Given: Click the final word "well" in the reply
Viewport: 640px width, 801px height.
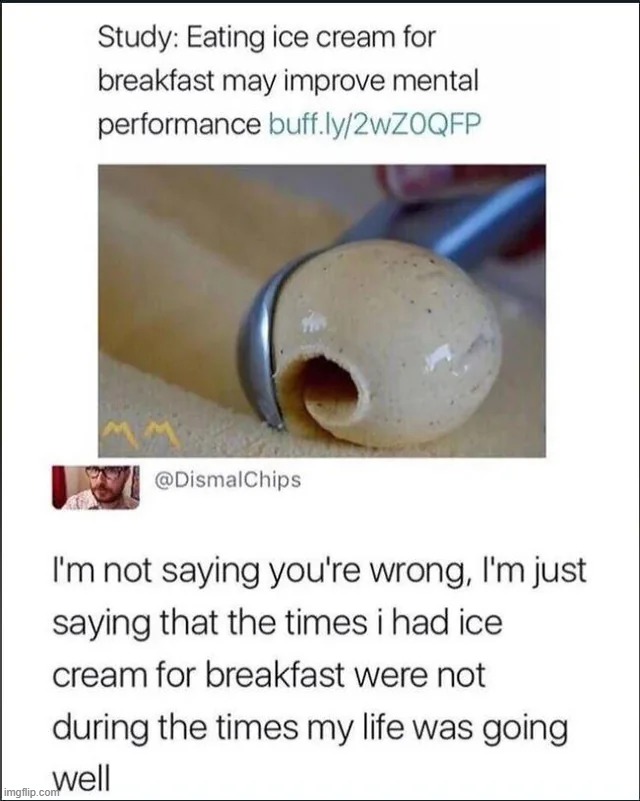Looking at the screenshot, I should [x=82, y=778].
